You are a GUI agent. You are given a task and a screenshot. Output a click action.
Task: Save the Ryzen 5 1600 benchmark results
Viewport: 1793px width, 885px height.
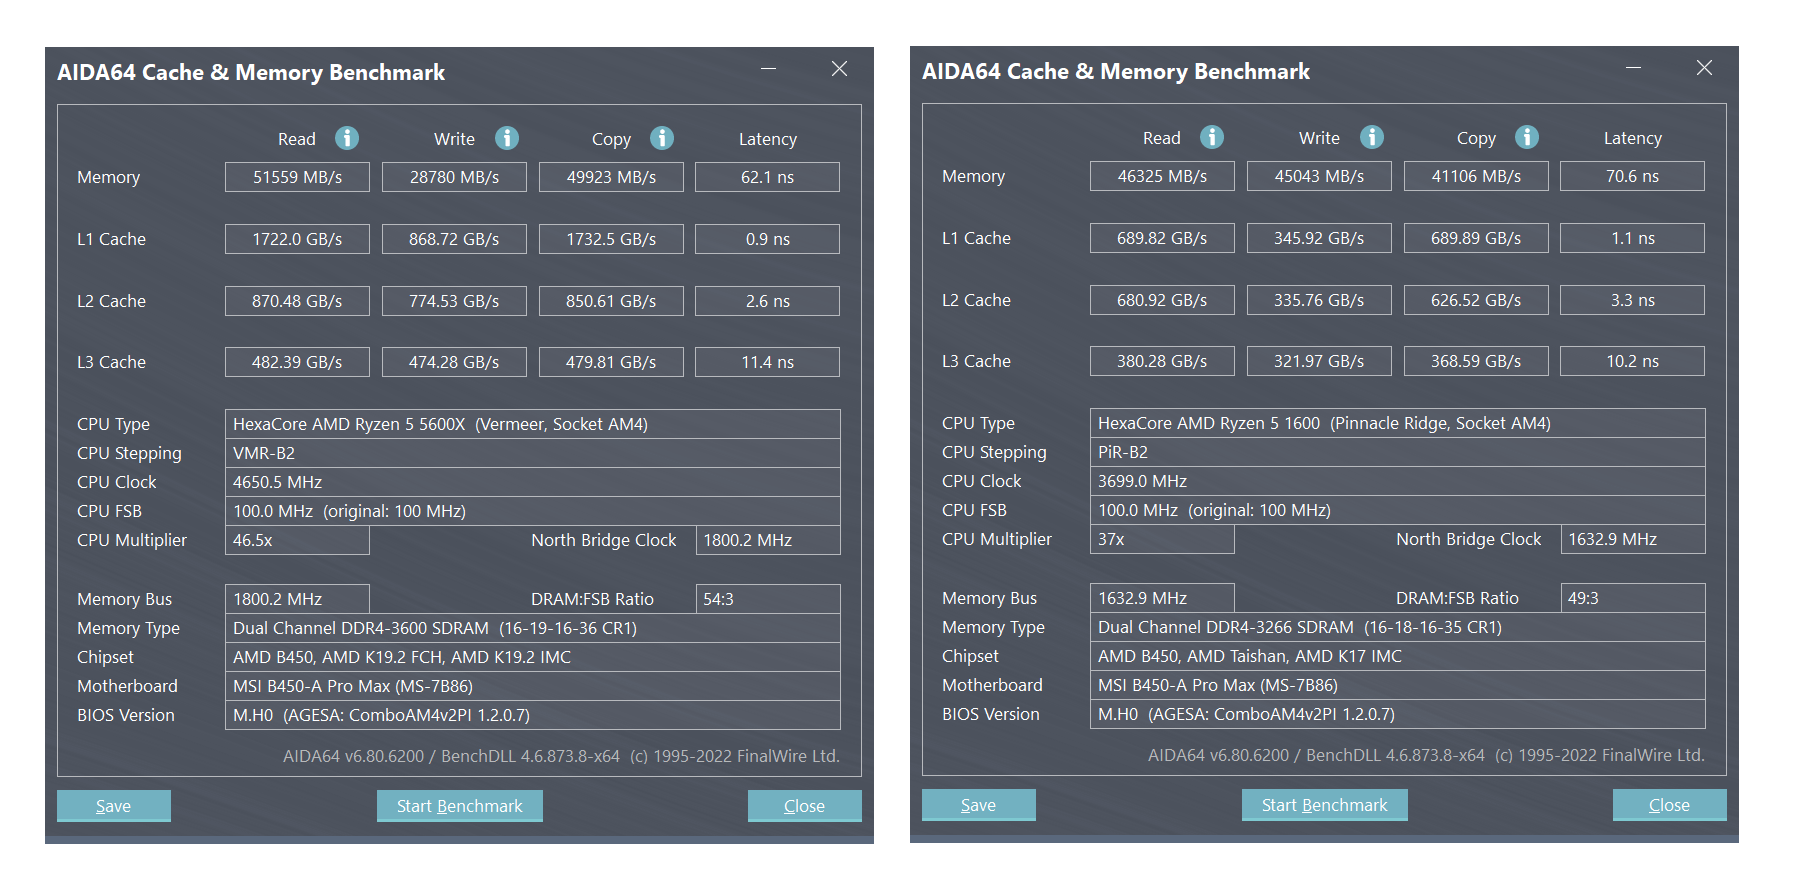pos(978,805)
